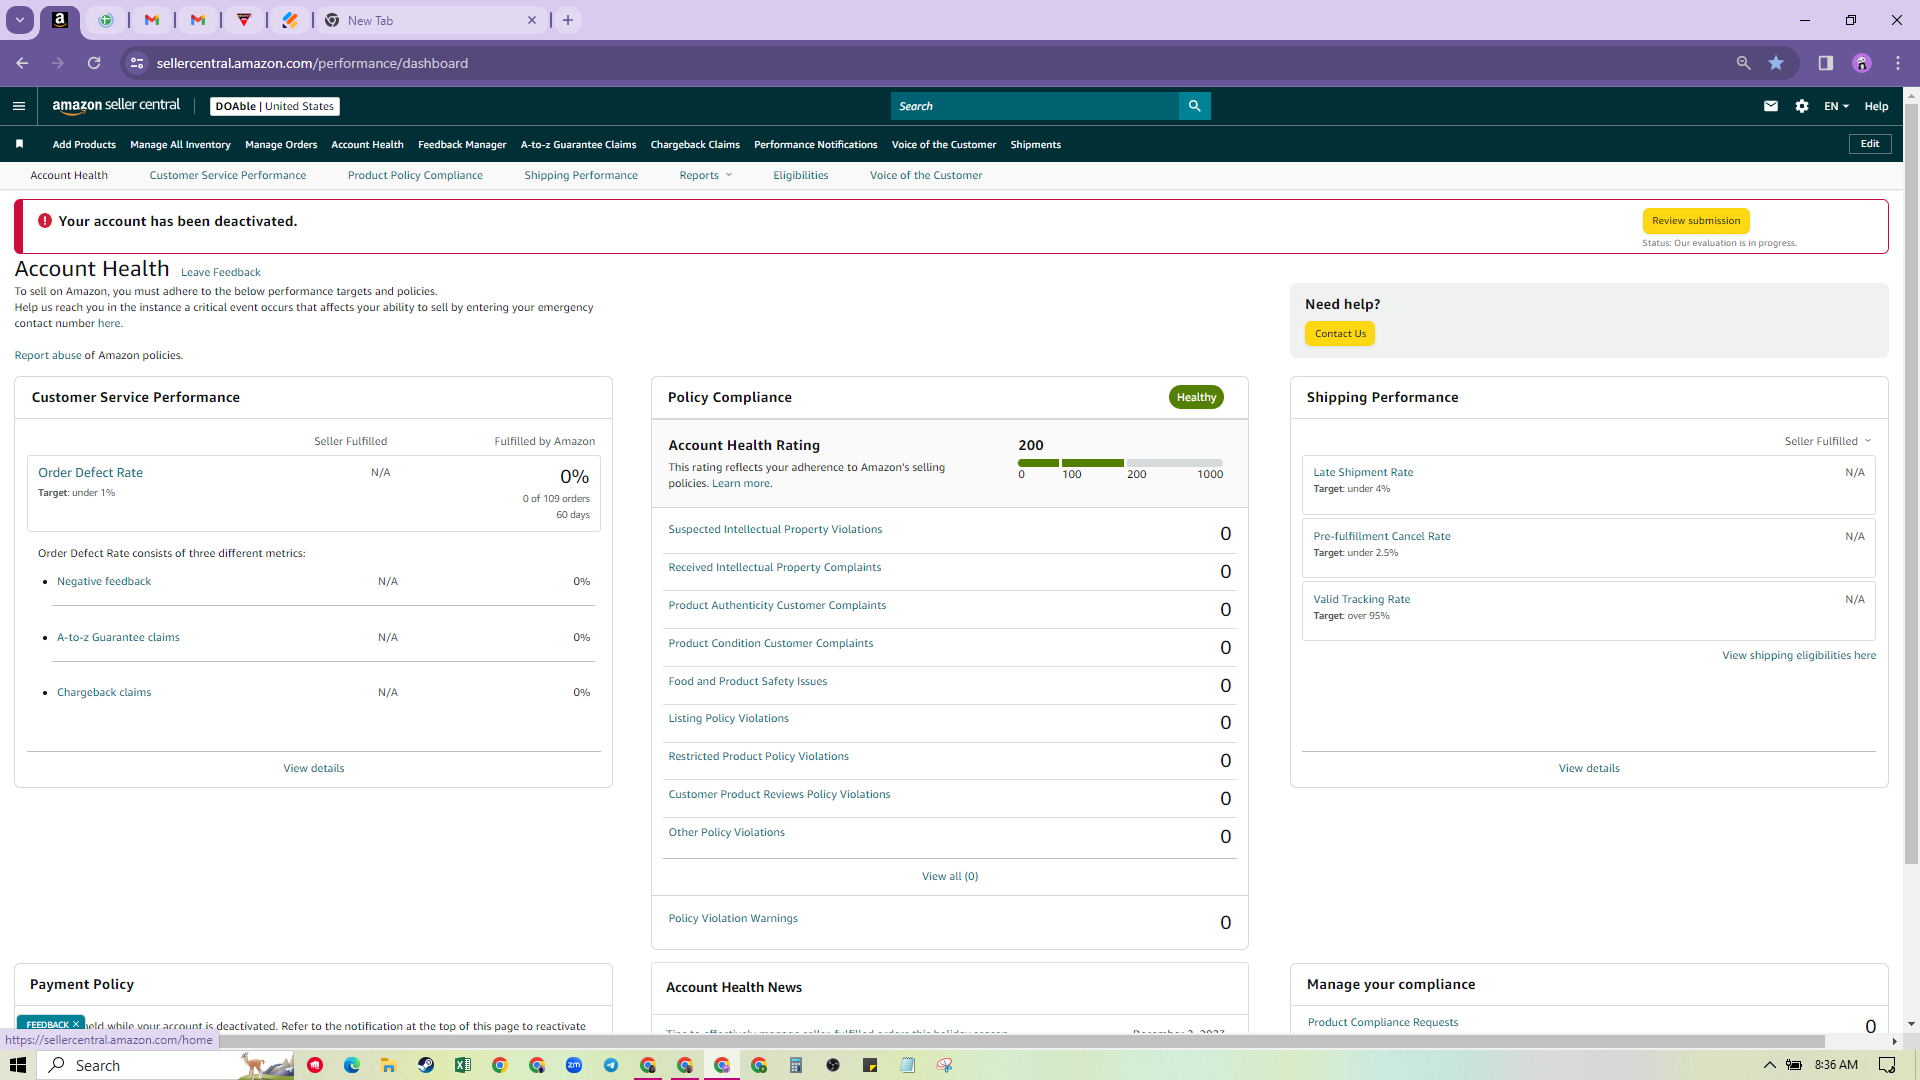Select the Eligibilities tab
Viewport: 1920px width, 1080px height.
(800, 175)
